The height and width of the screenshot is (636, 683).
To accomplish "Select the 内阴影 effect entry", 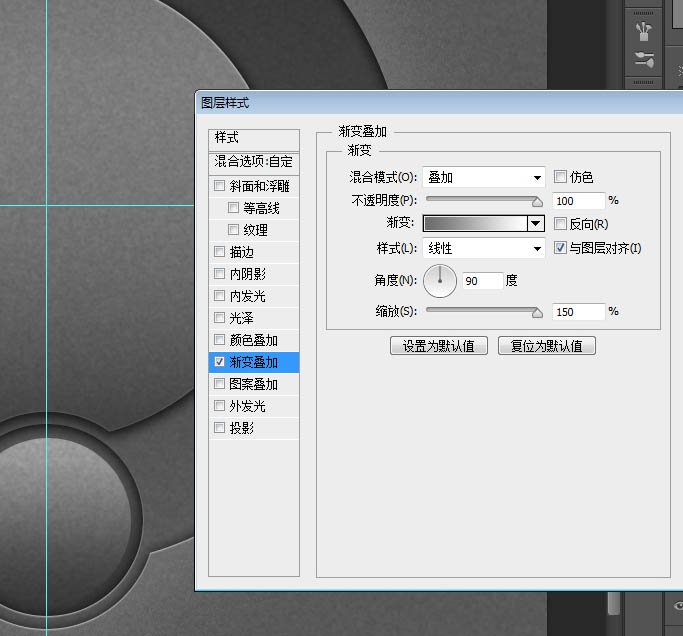I will [x=247, y=274].
